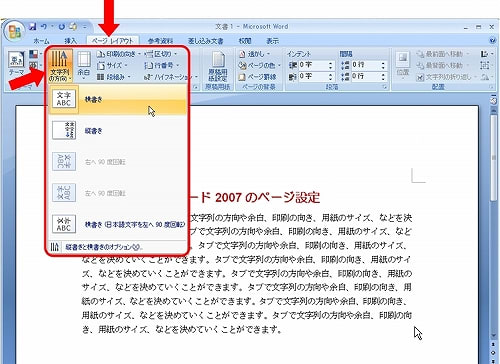
Task: Click the ページ罫線 page borders button
Action: [x=257, y=77]
